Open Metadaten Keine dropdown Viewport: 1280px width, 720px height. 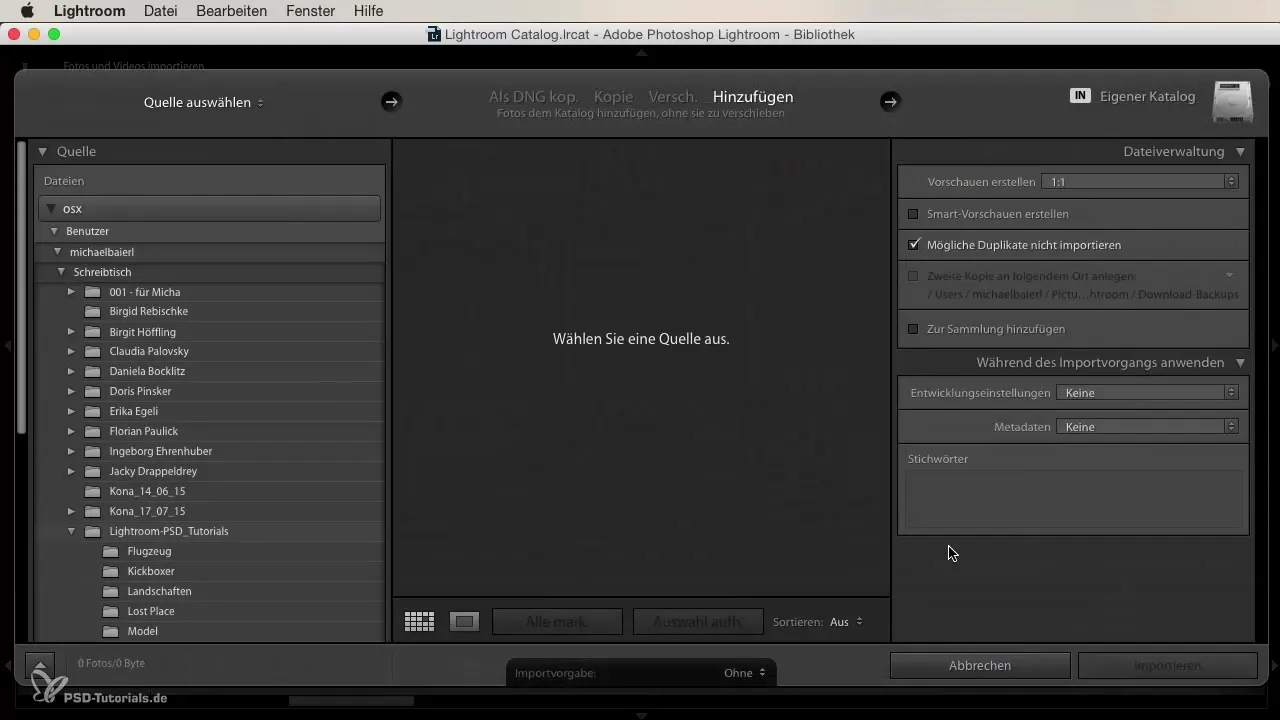pyautogui.click(x=1148, y=427)
